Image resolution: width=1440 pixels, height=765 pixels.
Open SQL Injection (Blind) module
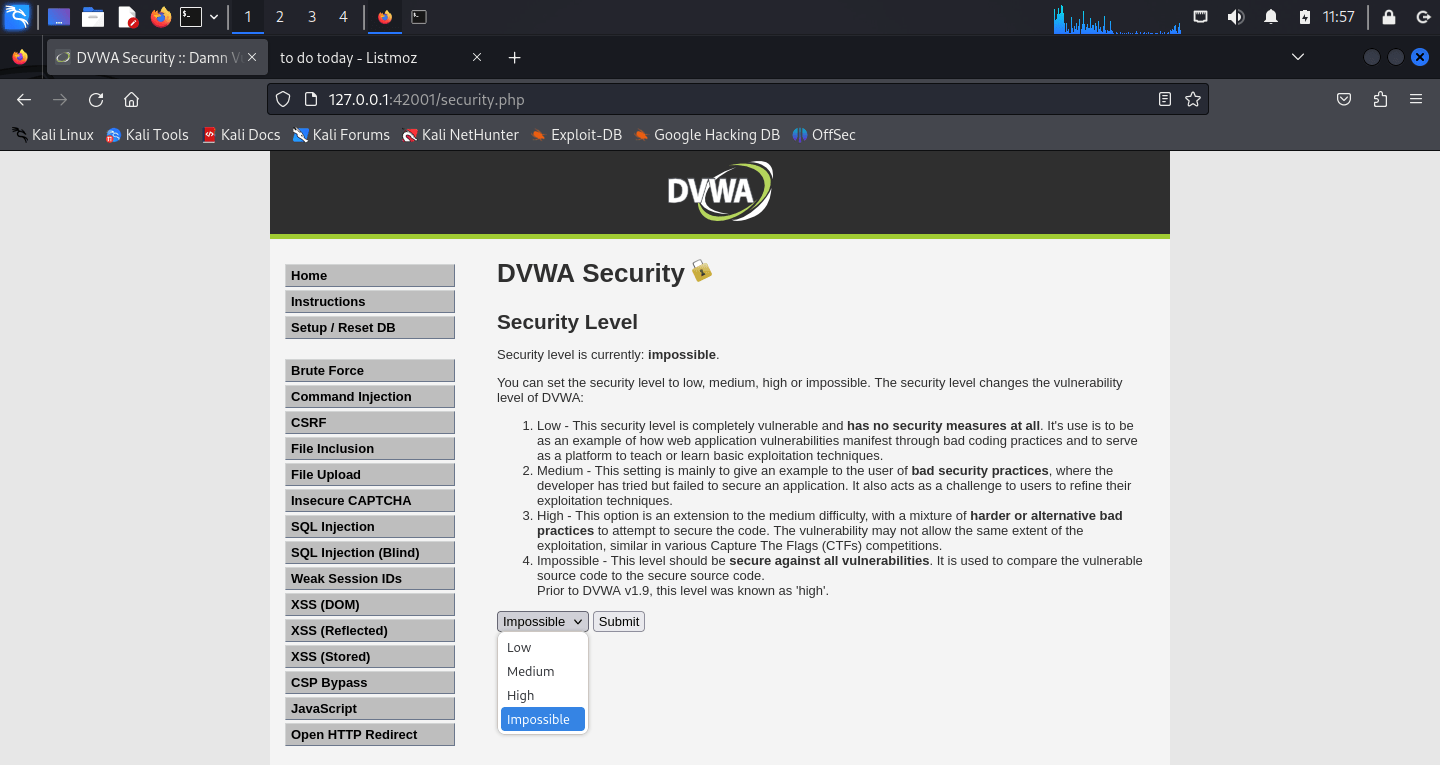pyautogui.click(x=370, y=553)
